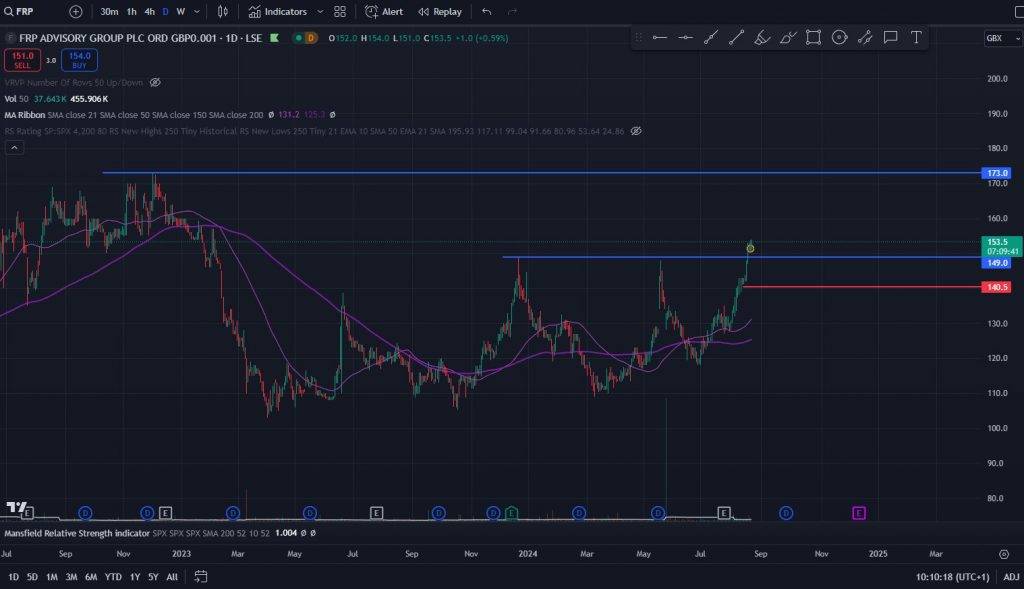Select the callout comment tool
Viewport: 1024px width, 589px height.
890,38
